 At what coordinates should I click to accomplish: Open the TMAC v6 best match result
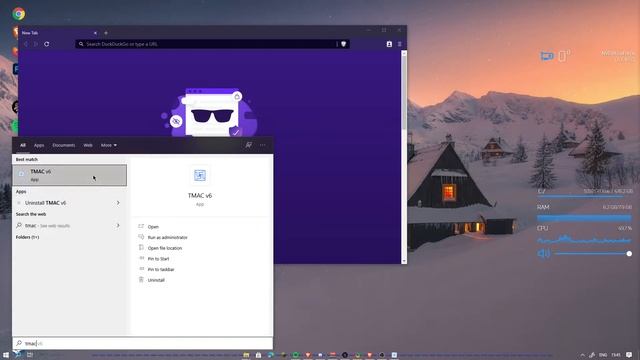pyautogui.click(x=69, y=175)
